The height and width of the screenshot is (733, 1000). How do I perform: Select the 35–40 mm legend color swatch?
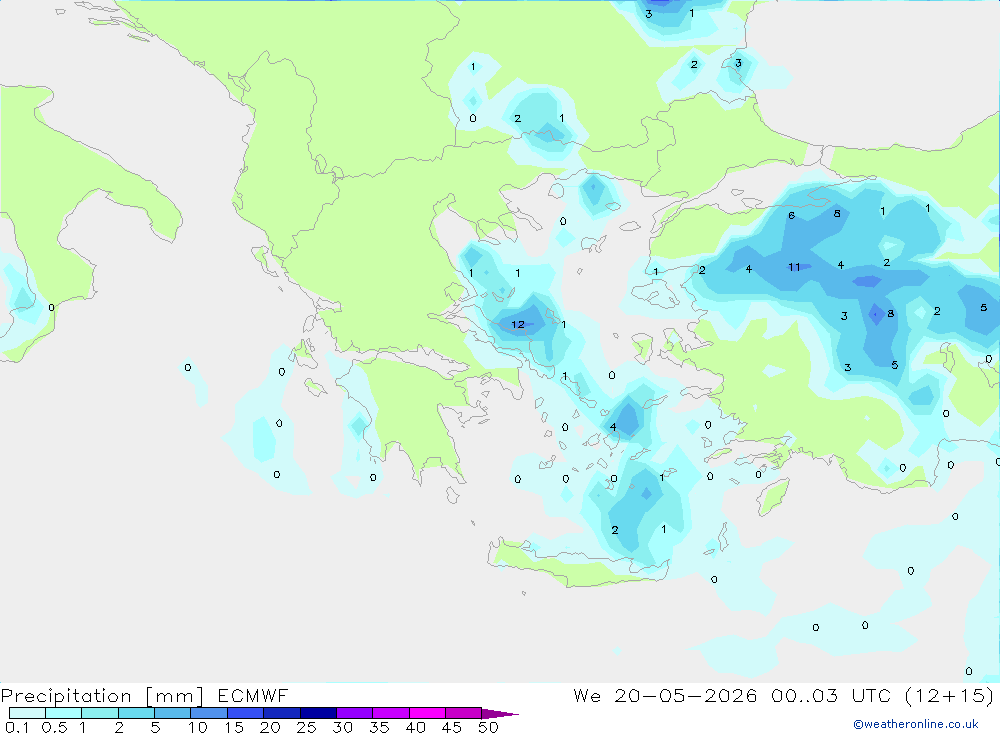pos(390,713)
